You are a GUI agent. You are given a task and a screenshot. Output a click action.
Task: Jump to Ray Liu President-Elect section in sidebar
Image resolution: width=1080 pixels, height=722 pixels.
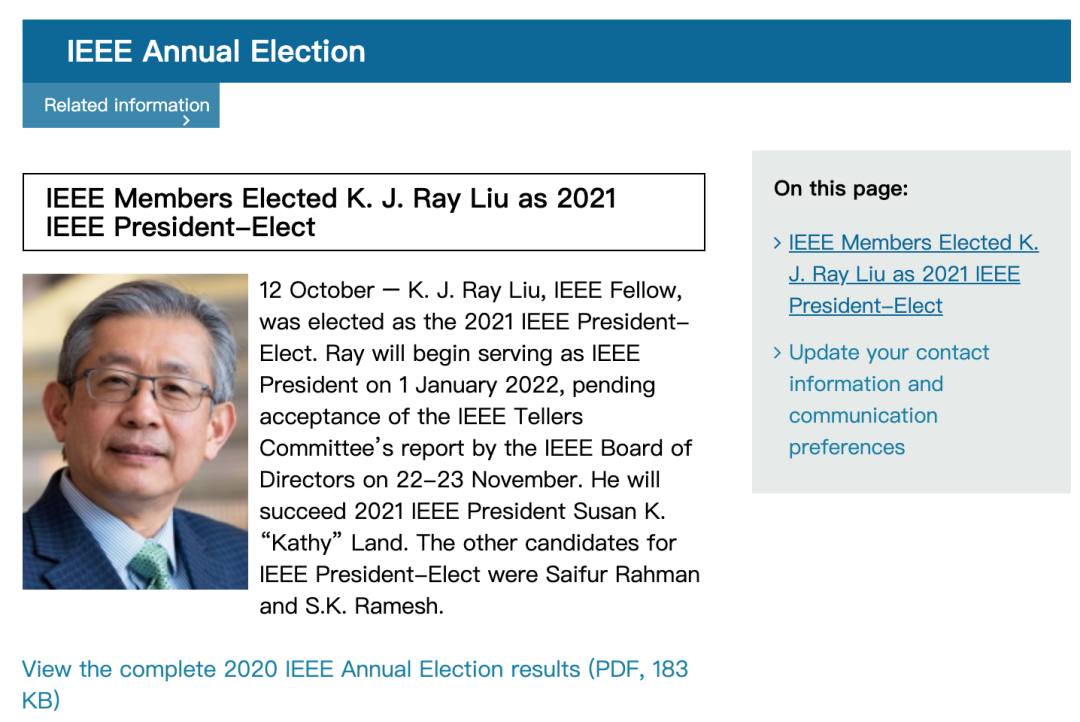point(912,274)
